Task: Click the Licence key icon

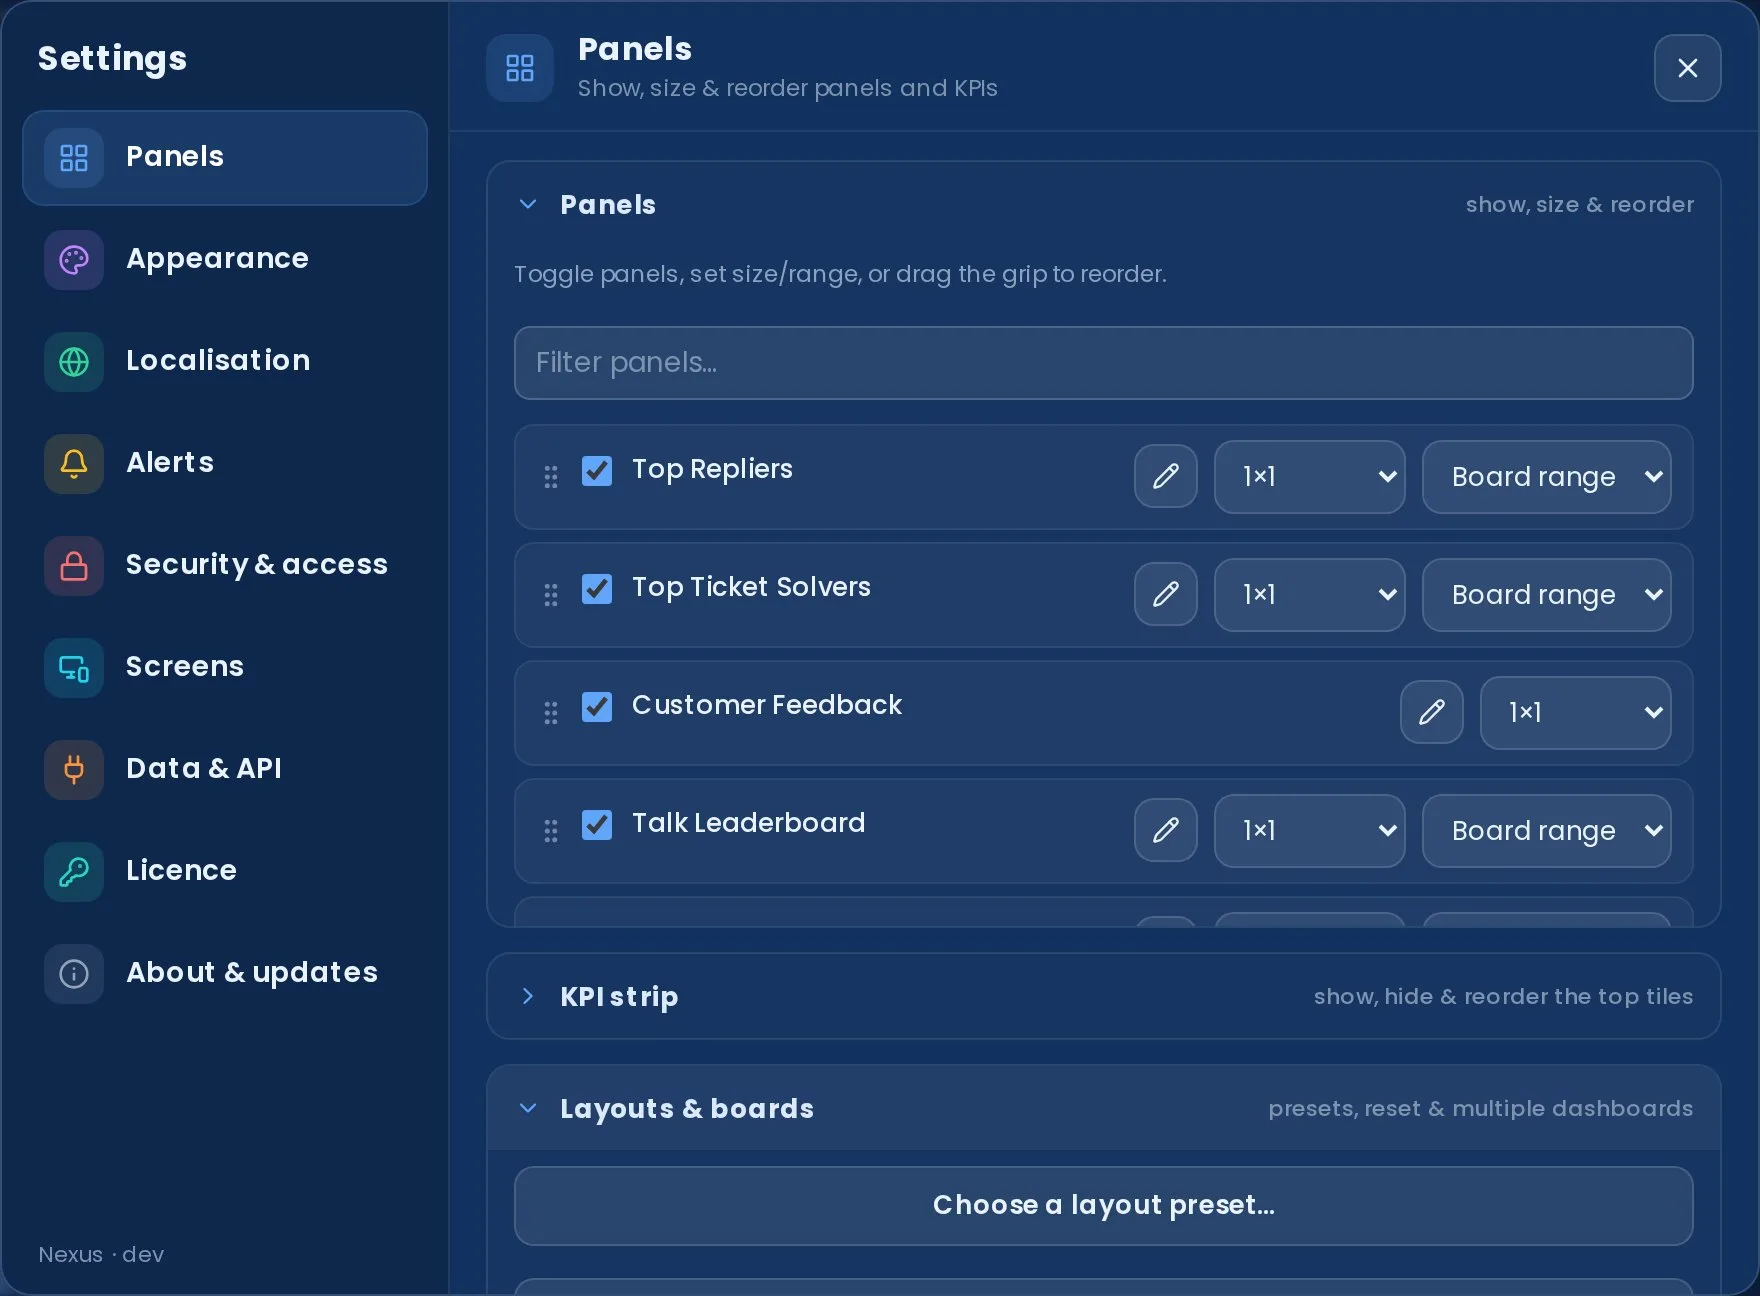Action: click(74, 872)
